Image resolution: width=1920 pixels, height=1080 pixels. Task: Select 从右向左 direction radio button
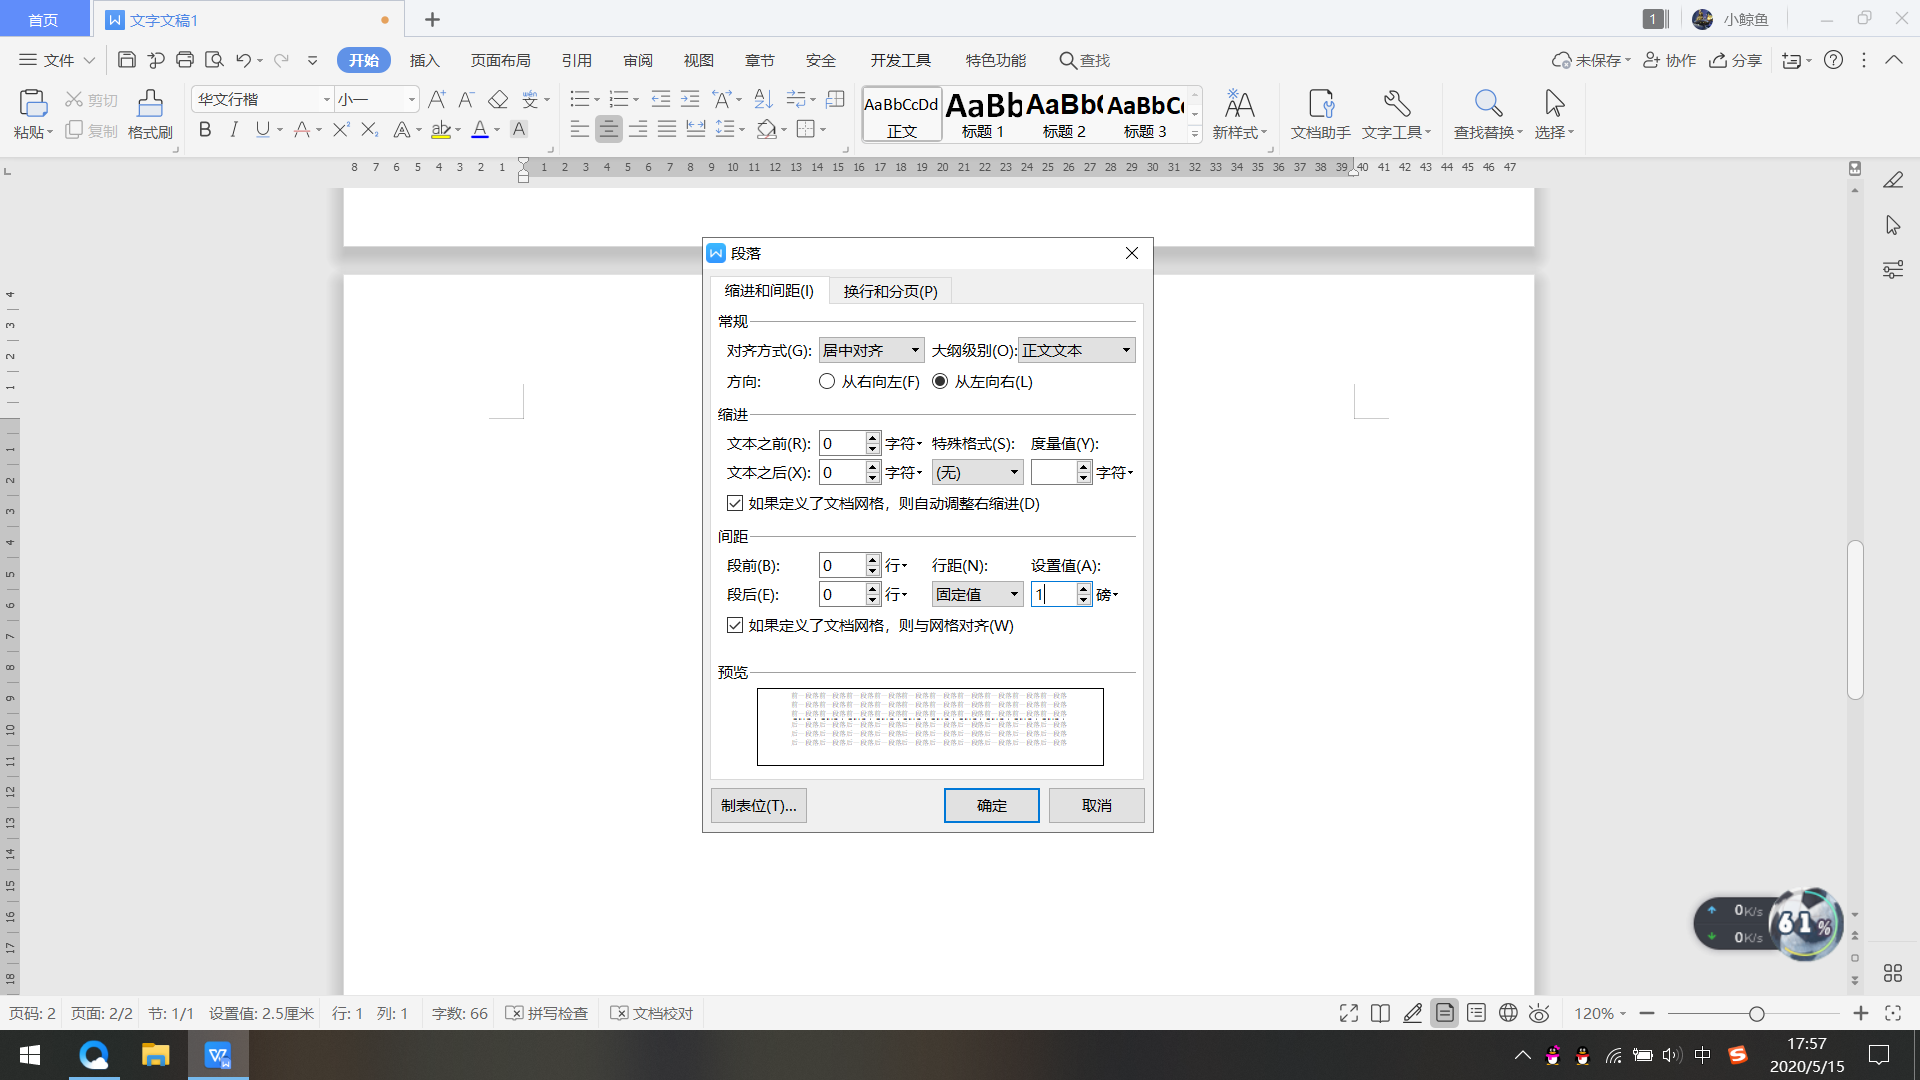[x=827, y=381]
